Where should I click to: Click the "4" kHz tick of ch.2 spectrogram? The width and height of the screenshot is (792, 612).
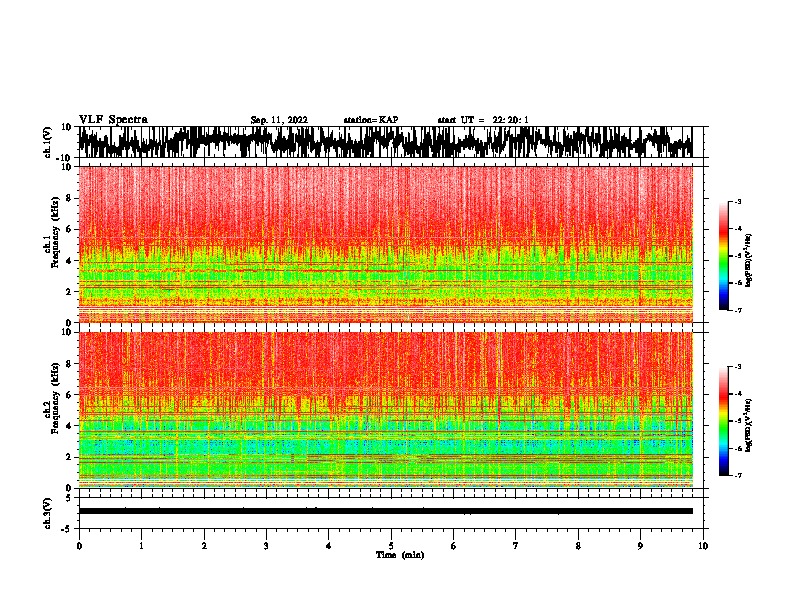[x=69, y=426]
